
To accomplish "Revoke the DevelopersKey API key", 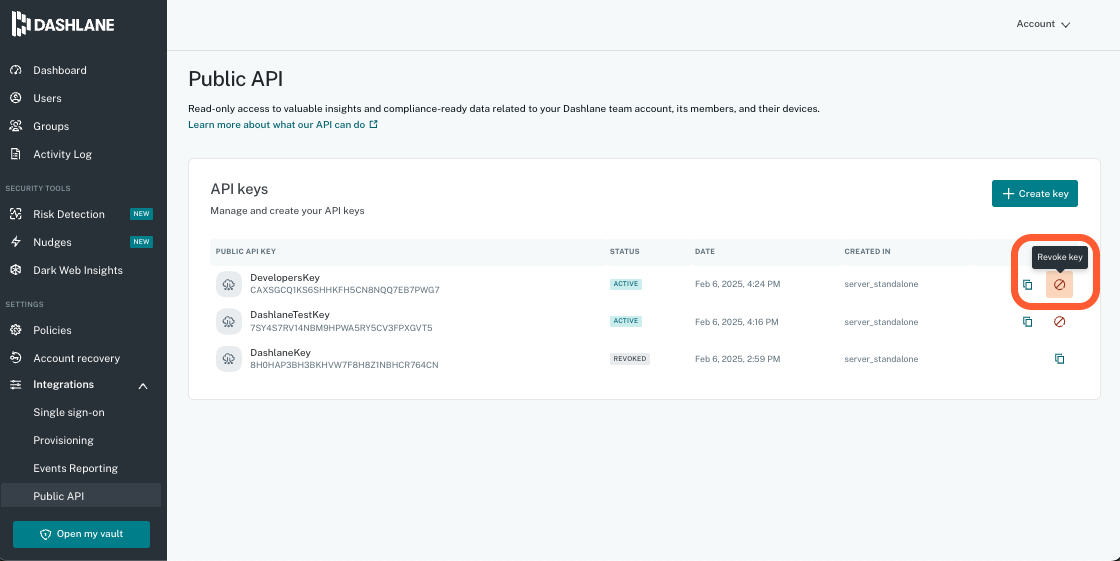I will coord(1059,285).
